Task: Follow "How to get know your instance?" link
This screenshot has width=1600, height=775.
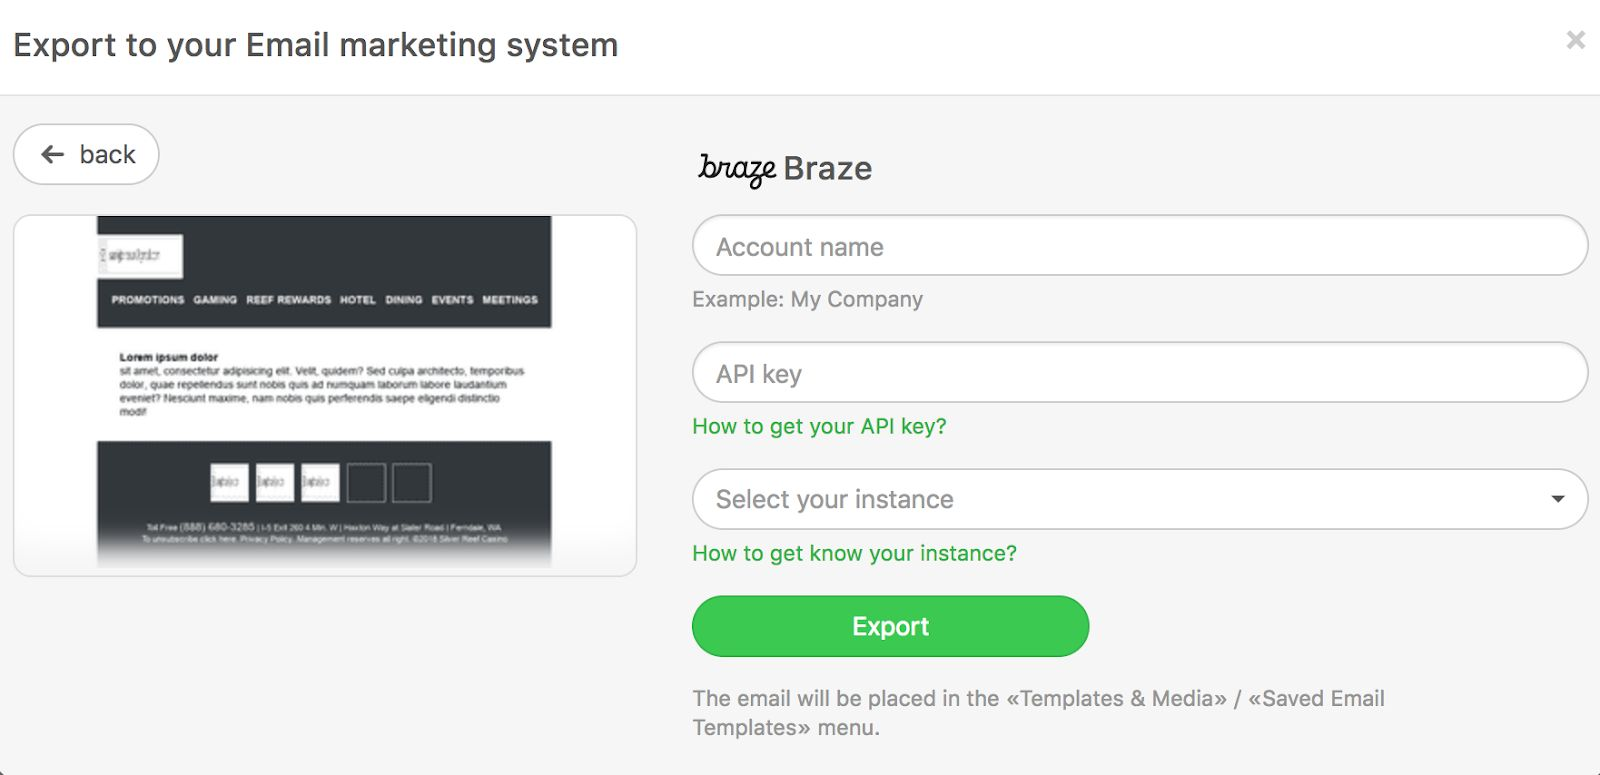Action: click(x=854, y=553)
